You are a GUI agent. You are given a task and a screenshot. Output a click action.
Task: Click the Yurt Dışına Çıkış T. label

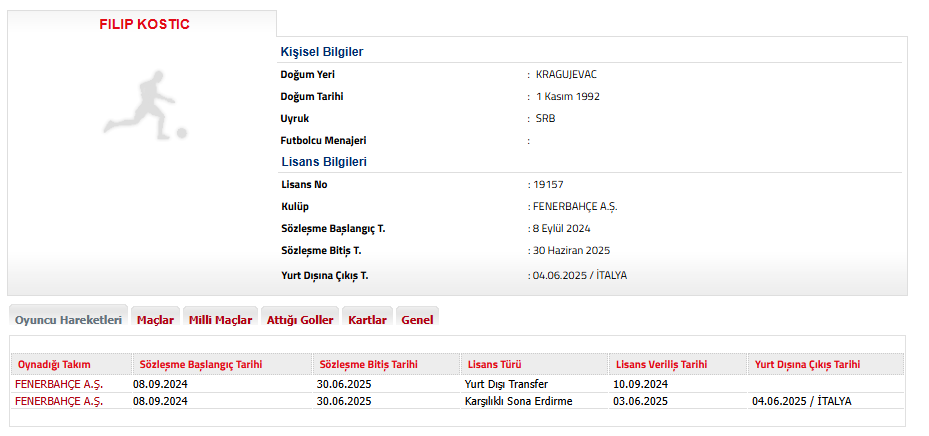[x=325, y=275]
